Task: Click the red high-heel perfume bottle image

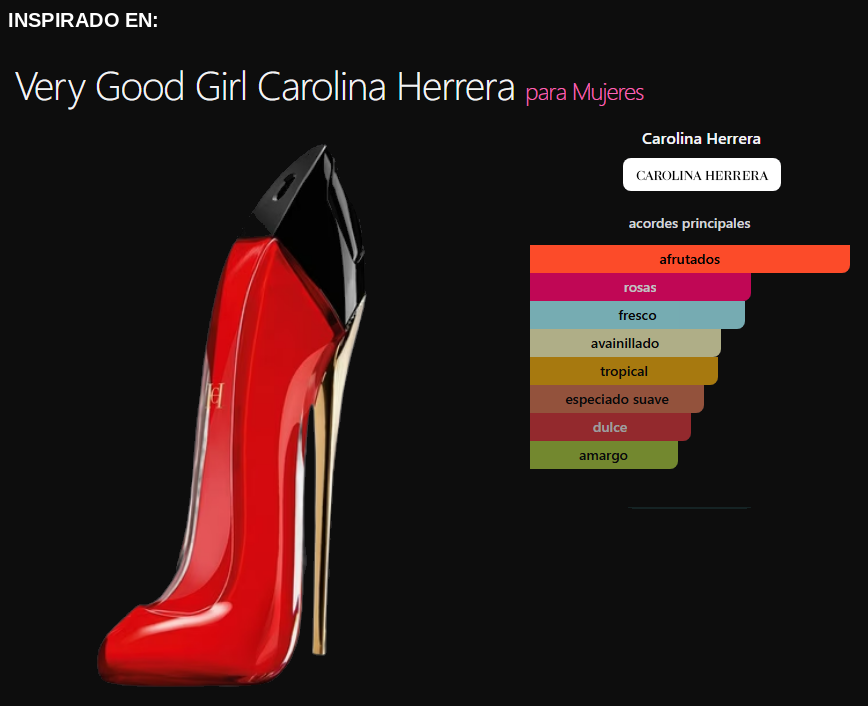Action: pyautogui.click(x=232, y=416)
